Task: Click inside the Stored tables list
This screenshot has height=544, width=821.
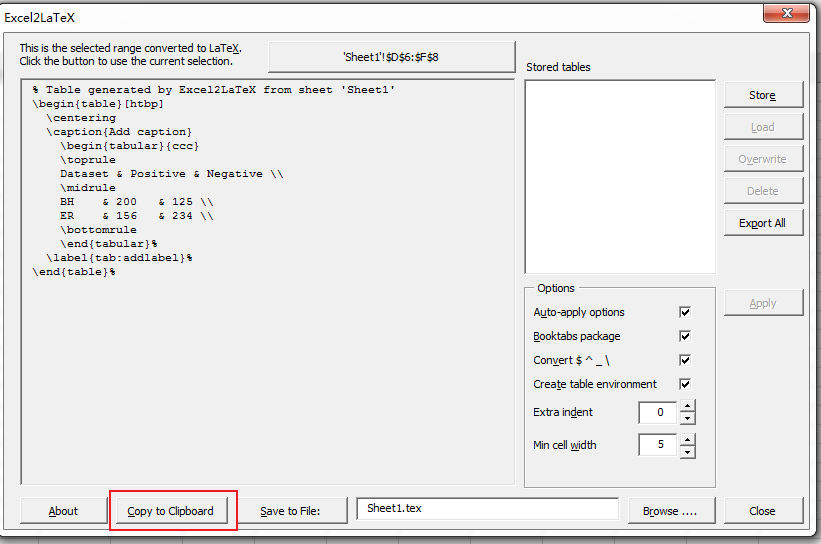Action: coord(620,176)
